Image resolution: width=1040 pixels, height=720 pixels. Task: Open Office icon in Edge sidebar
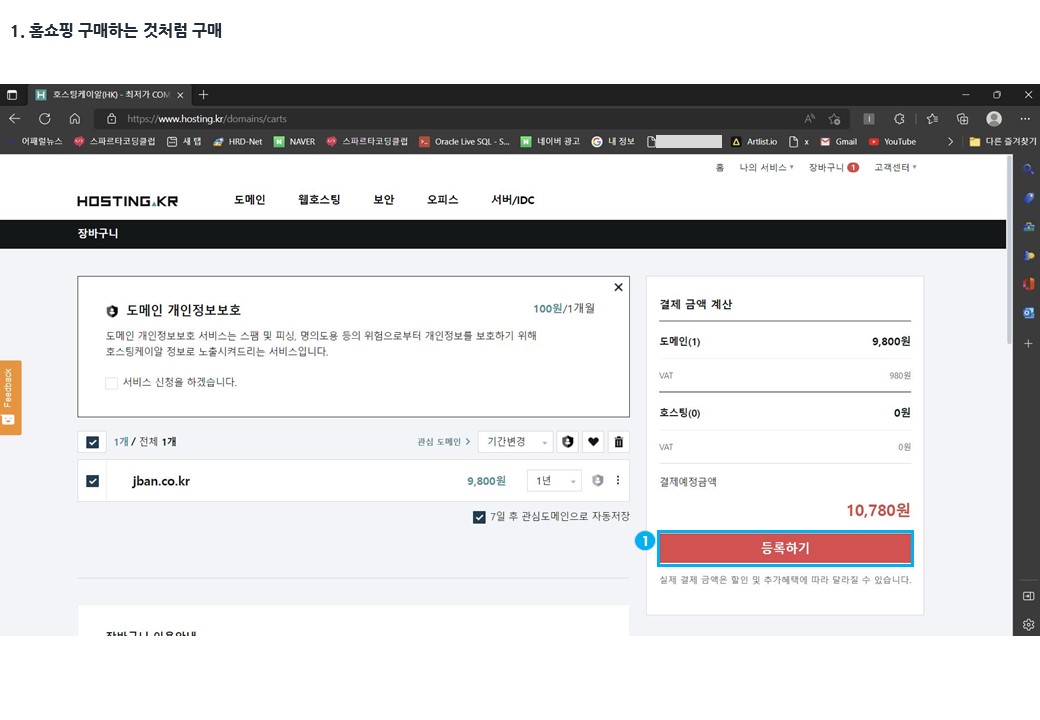click(x=1028, y=284)
